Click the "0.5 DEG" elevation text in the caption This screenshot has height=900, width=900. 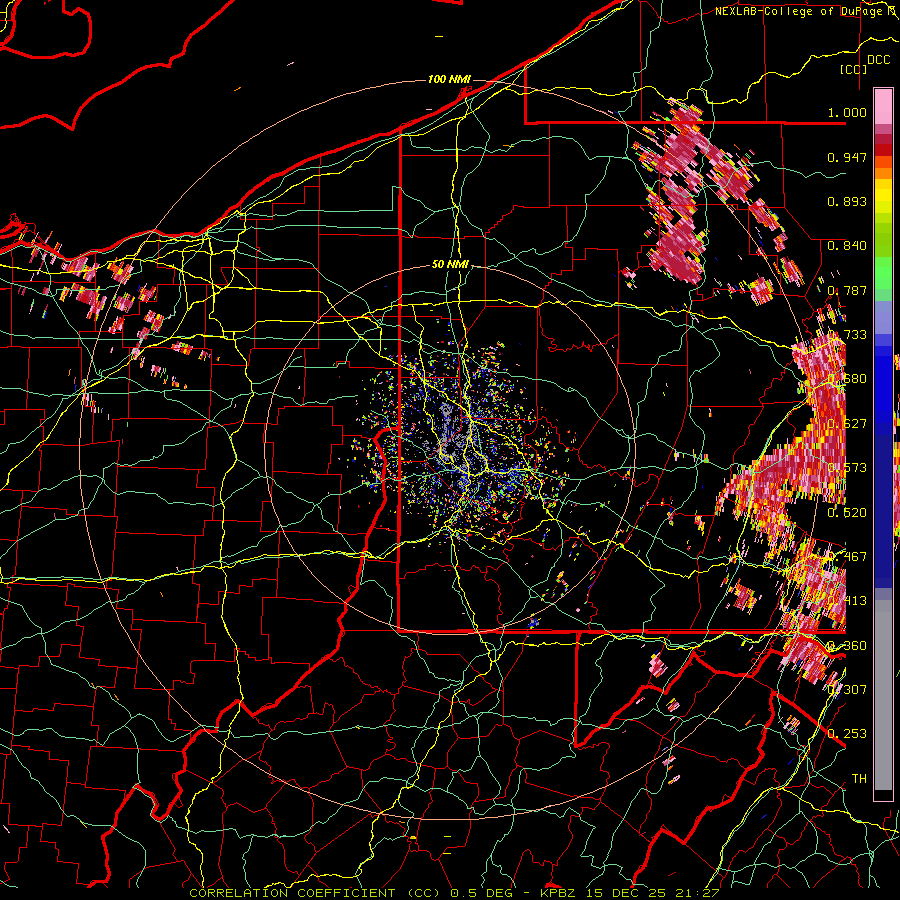[480, 893]
